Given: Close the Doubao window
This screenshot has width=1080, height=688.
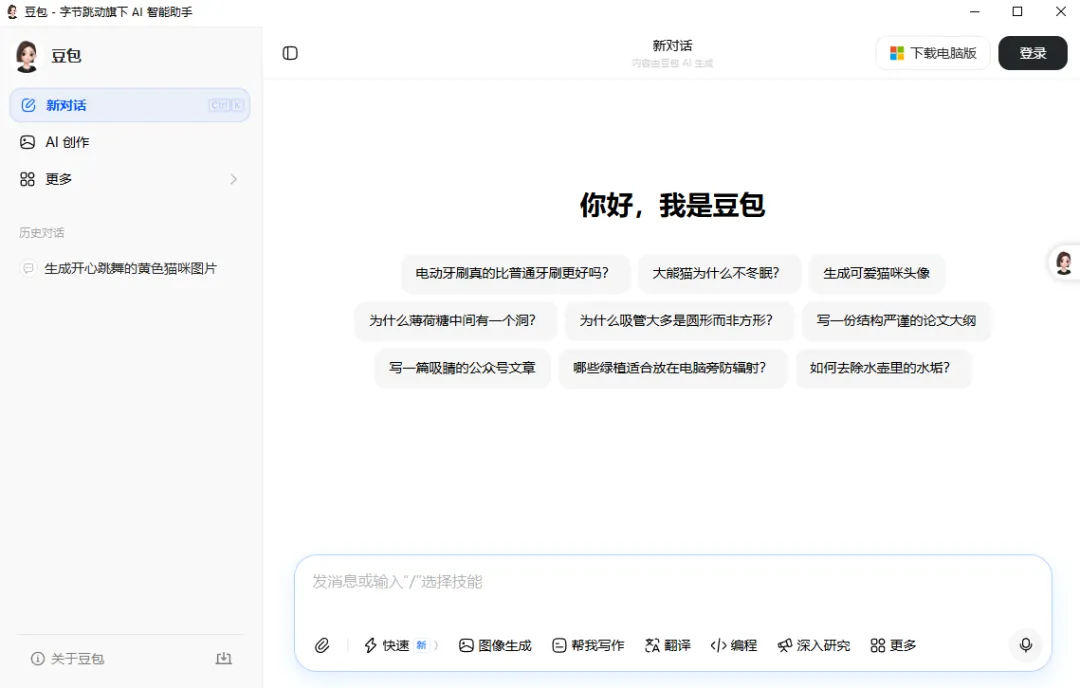Looking at the screenshot, I should pyautogui.click(x=1061, y=12).
